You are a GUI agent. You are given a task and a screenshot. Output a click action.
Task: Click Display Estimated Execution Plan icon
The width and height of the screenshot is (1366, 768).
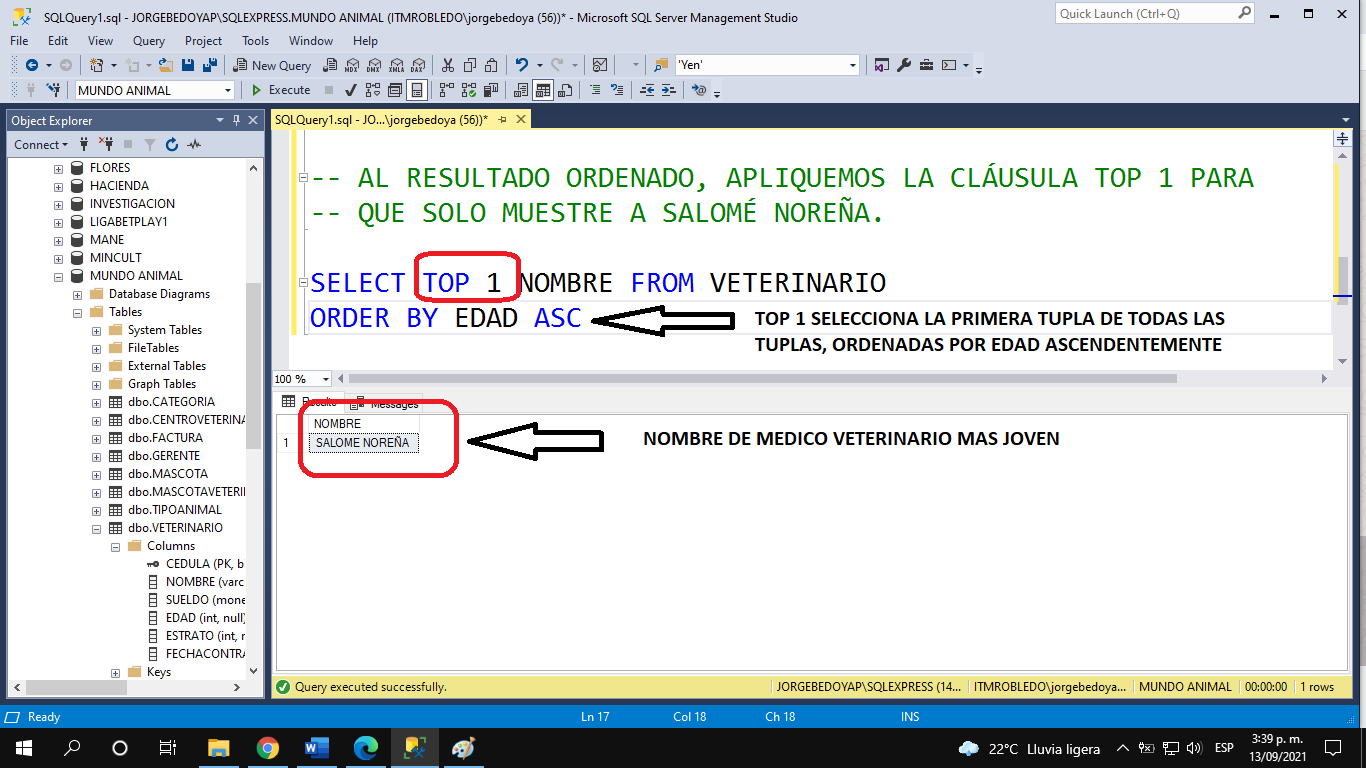click(373, 90)
